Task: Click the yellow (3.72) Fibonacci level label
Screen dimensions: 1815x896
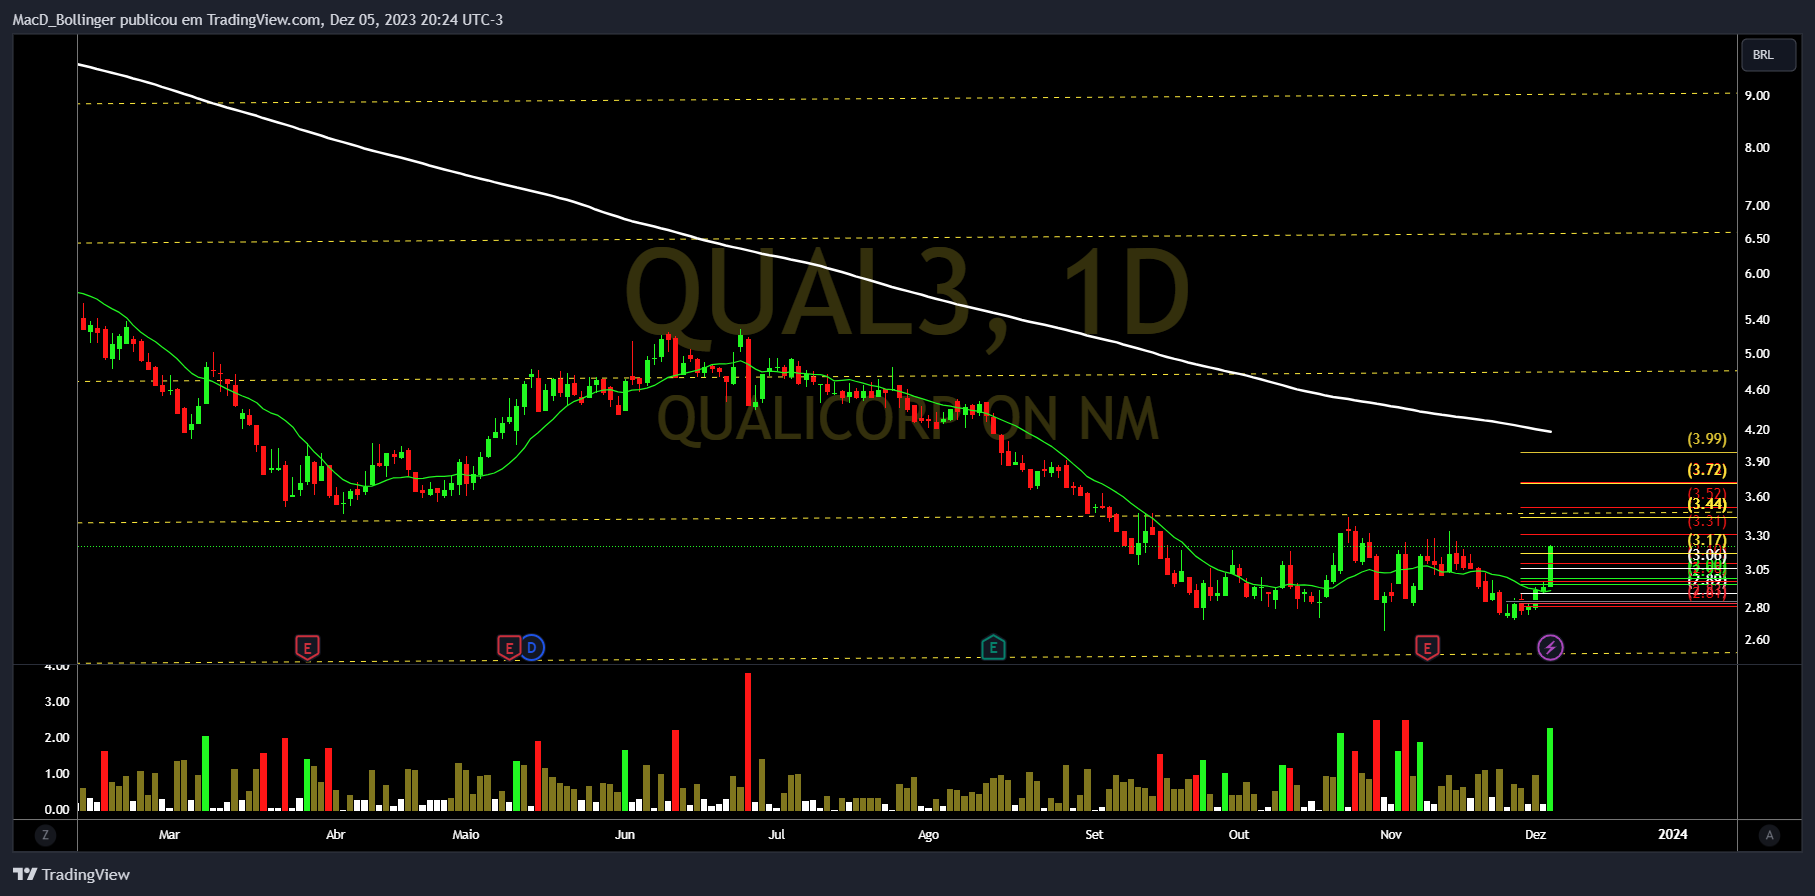Action: click(1707, 470)
